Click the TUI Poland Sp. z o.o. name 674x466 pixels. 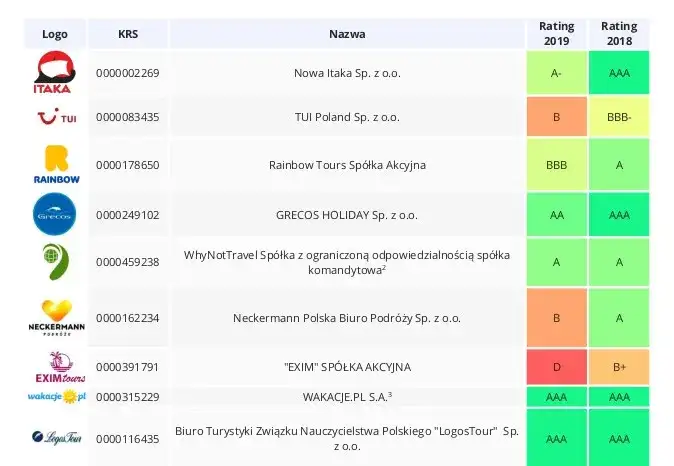point(347,117)
